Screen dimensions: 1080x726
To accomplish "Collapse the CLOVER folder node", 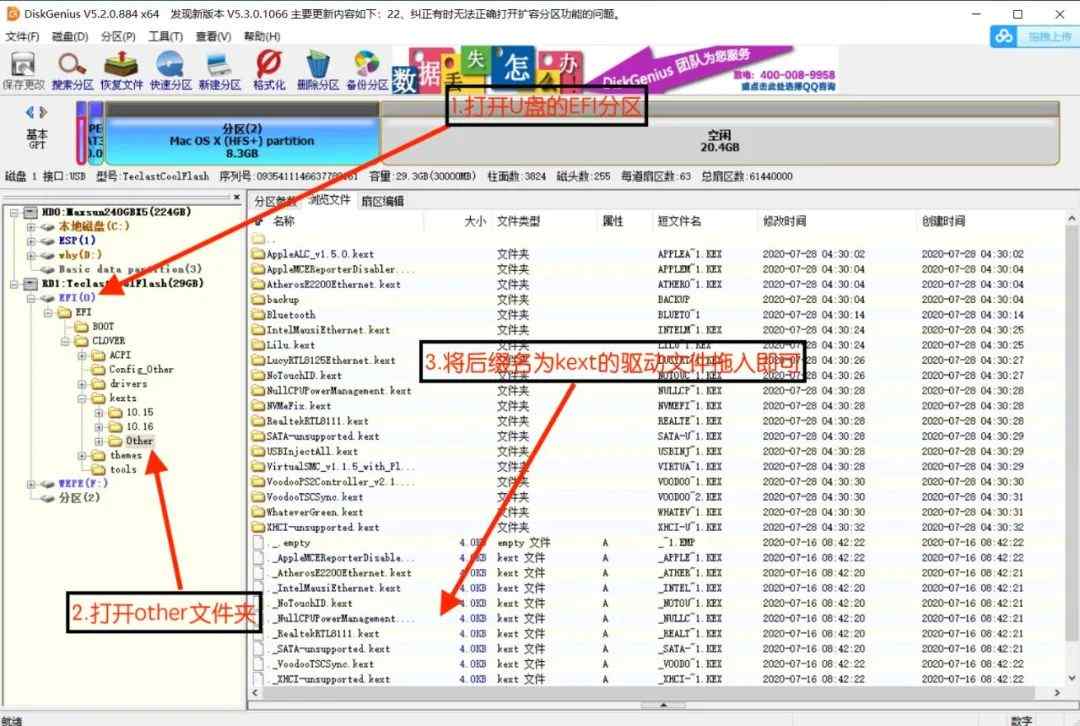I will (65, 341).
